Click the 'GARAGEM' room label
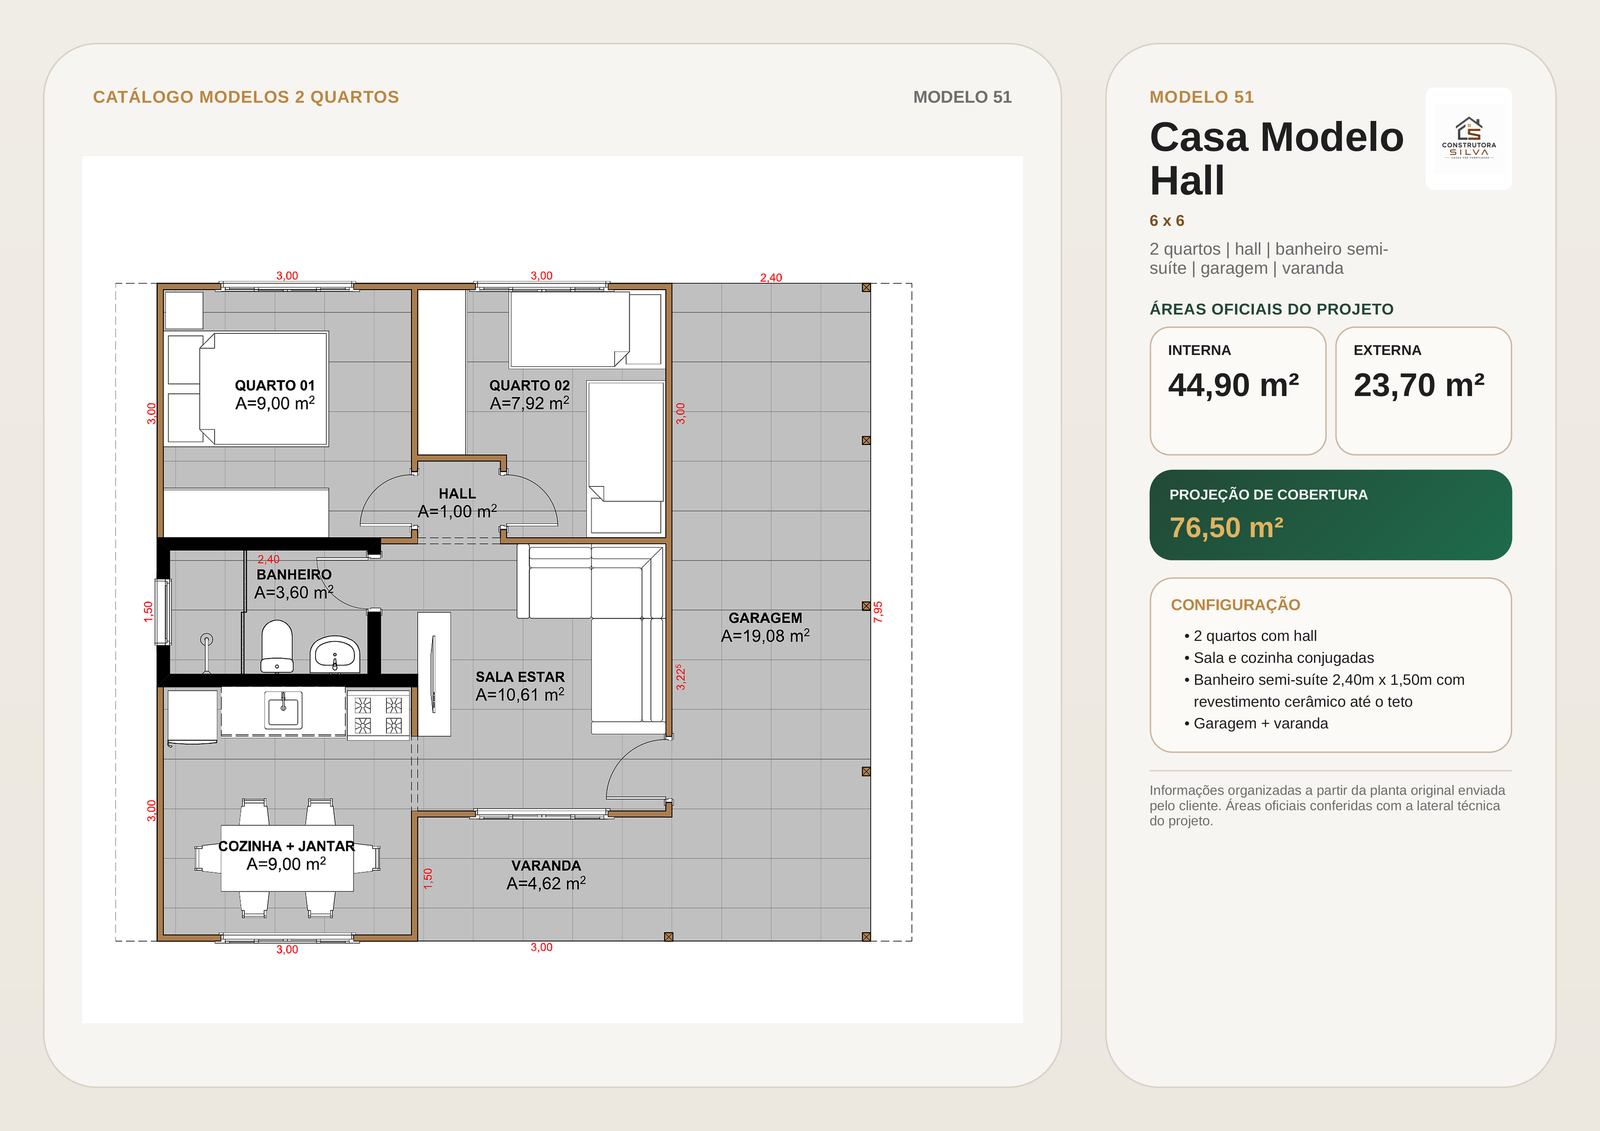Image resolution: width=1600 pixels, height=1131 pixels. (765, 618)
